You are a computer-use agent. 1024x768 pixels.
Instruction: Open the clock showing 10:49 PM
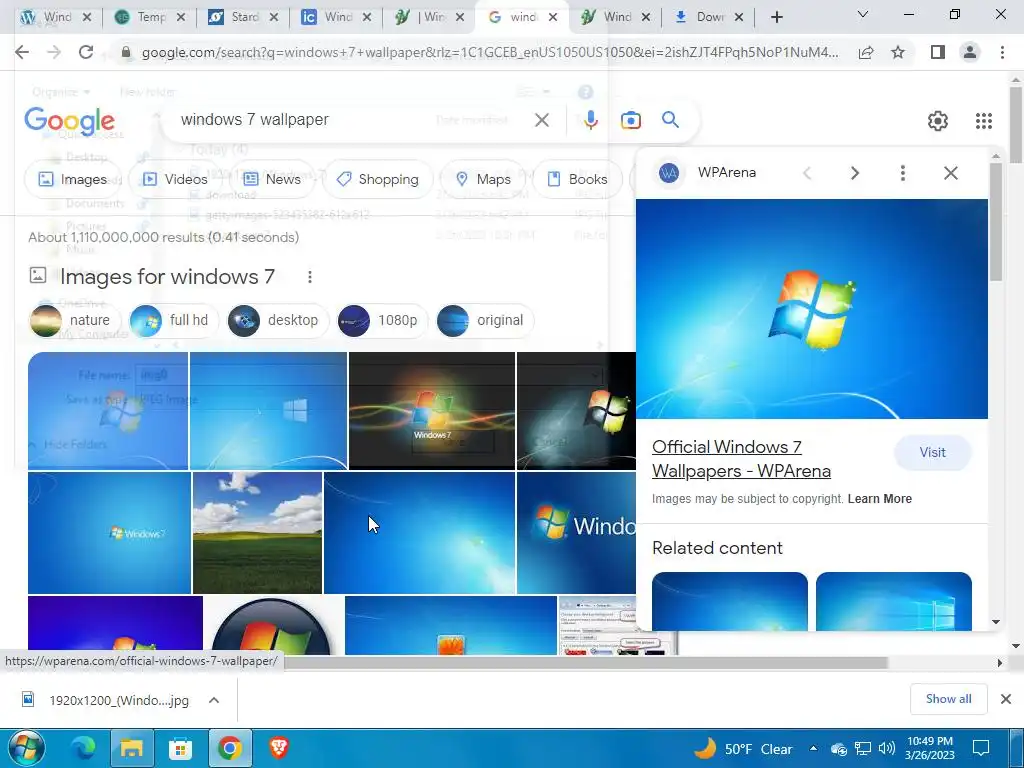(930, 748)
